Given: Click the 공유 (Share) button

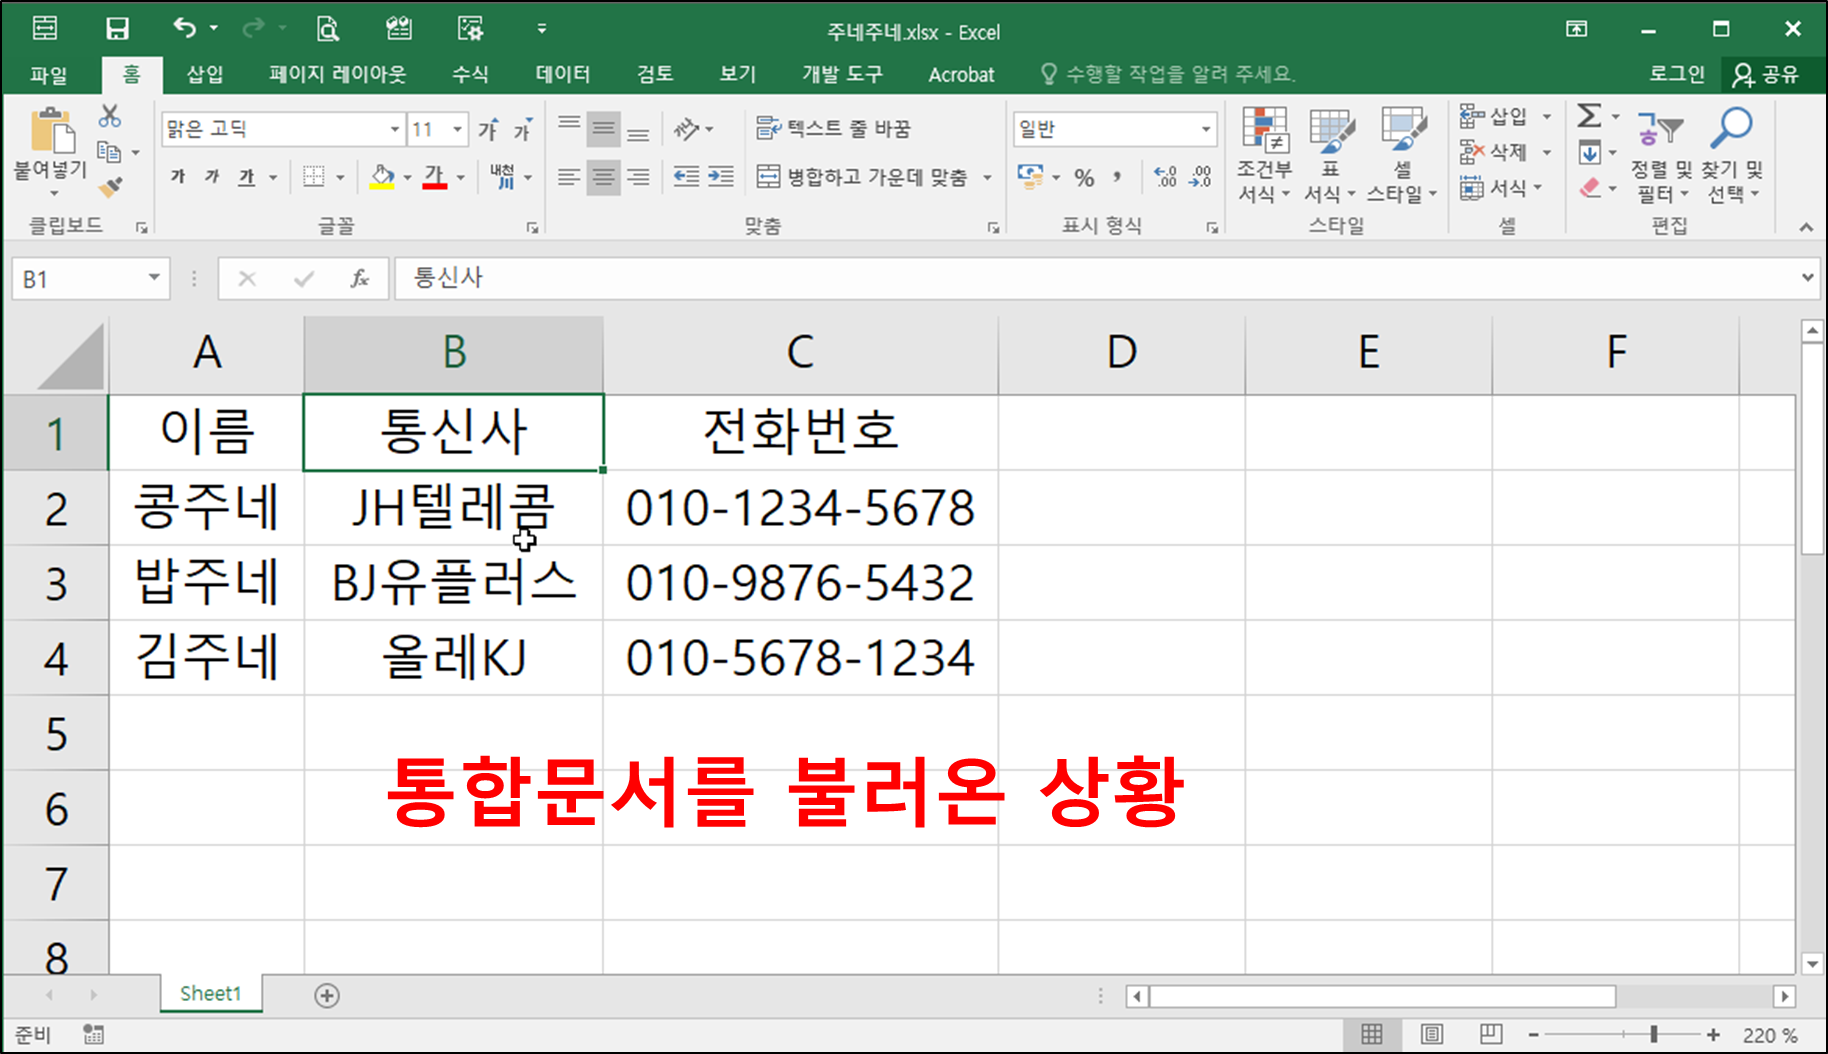Looking at the screenshot, I should click(x=1768, y=73).
